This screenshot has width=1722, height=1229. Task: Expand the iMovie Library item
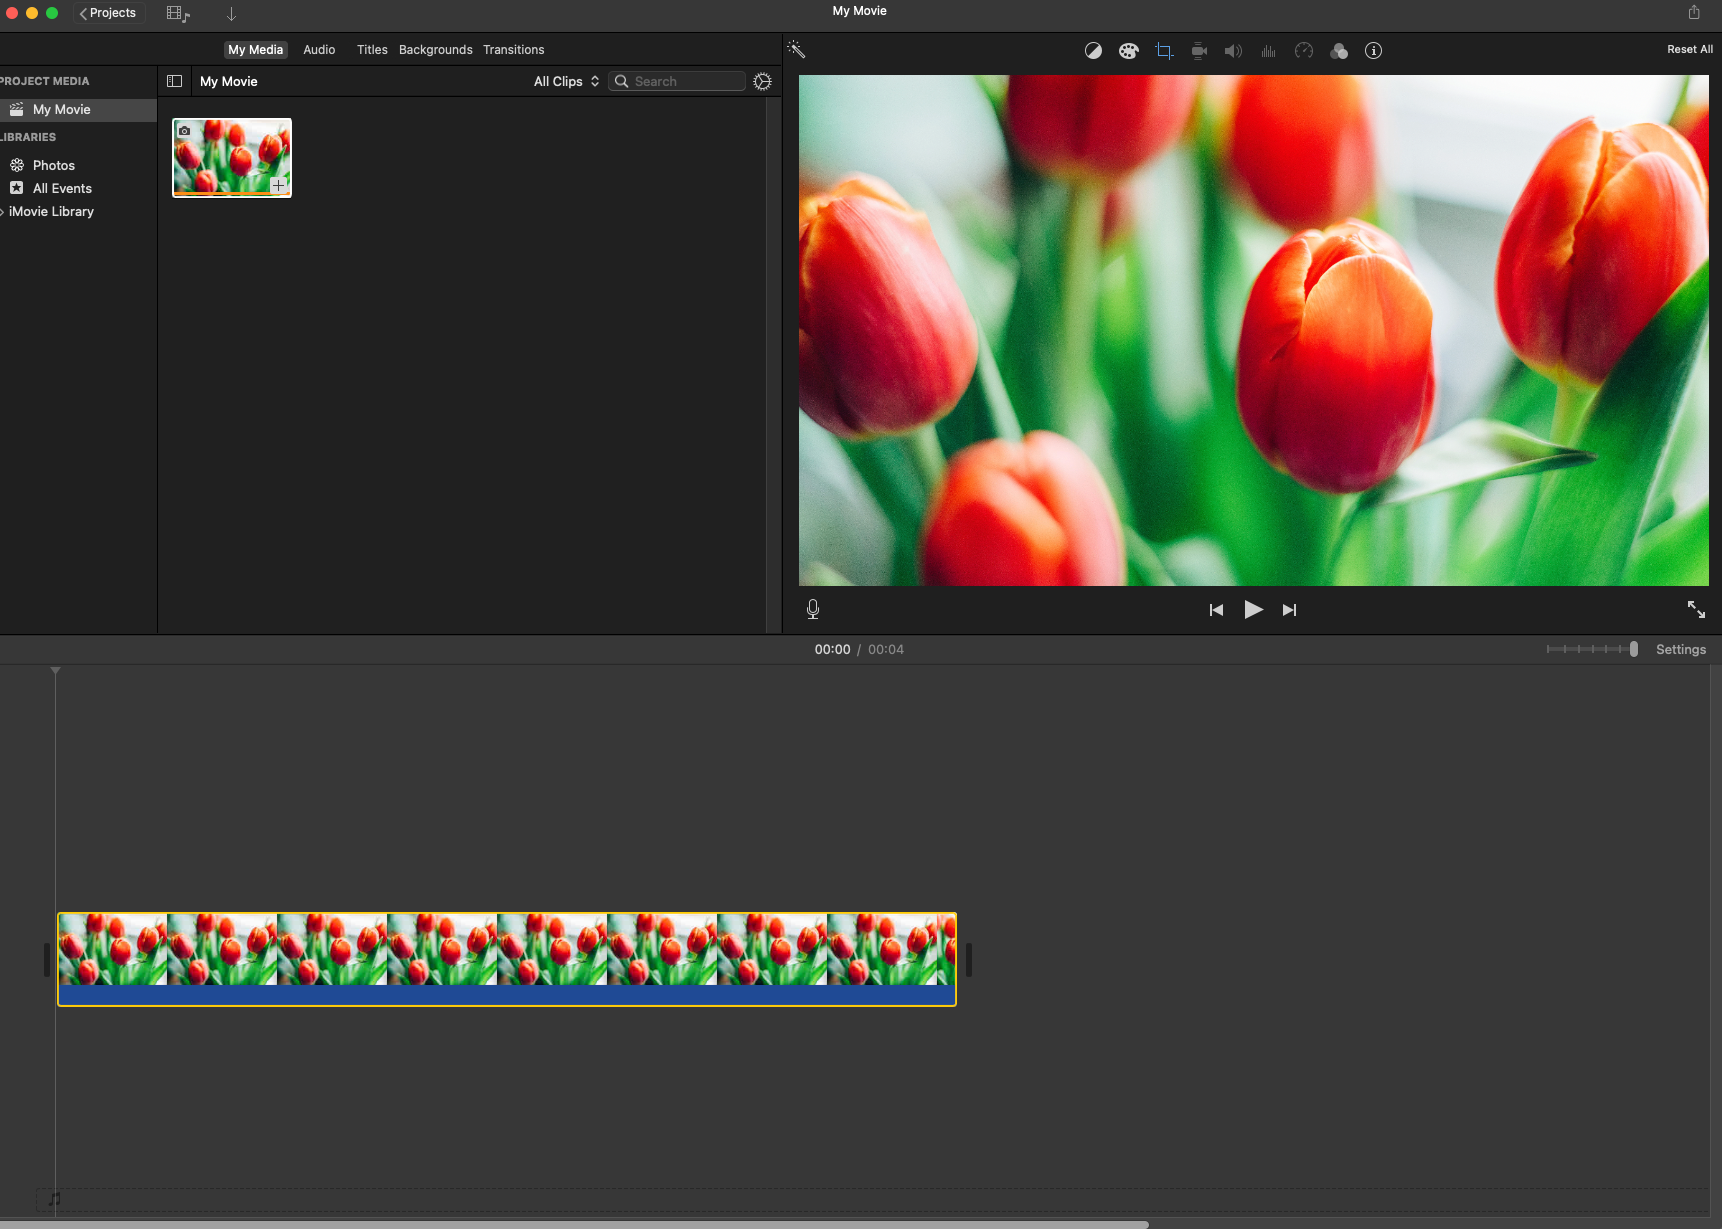(2, 211)
